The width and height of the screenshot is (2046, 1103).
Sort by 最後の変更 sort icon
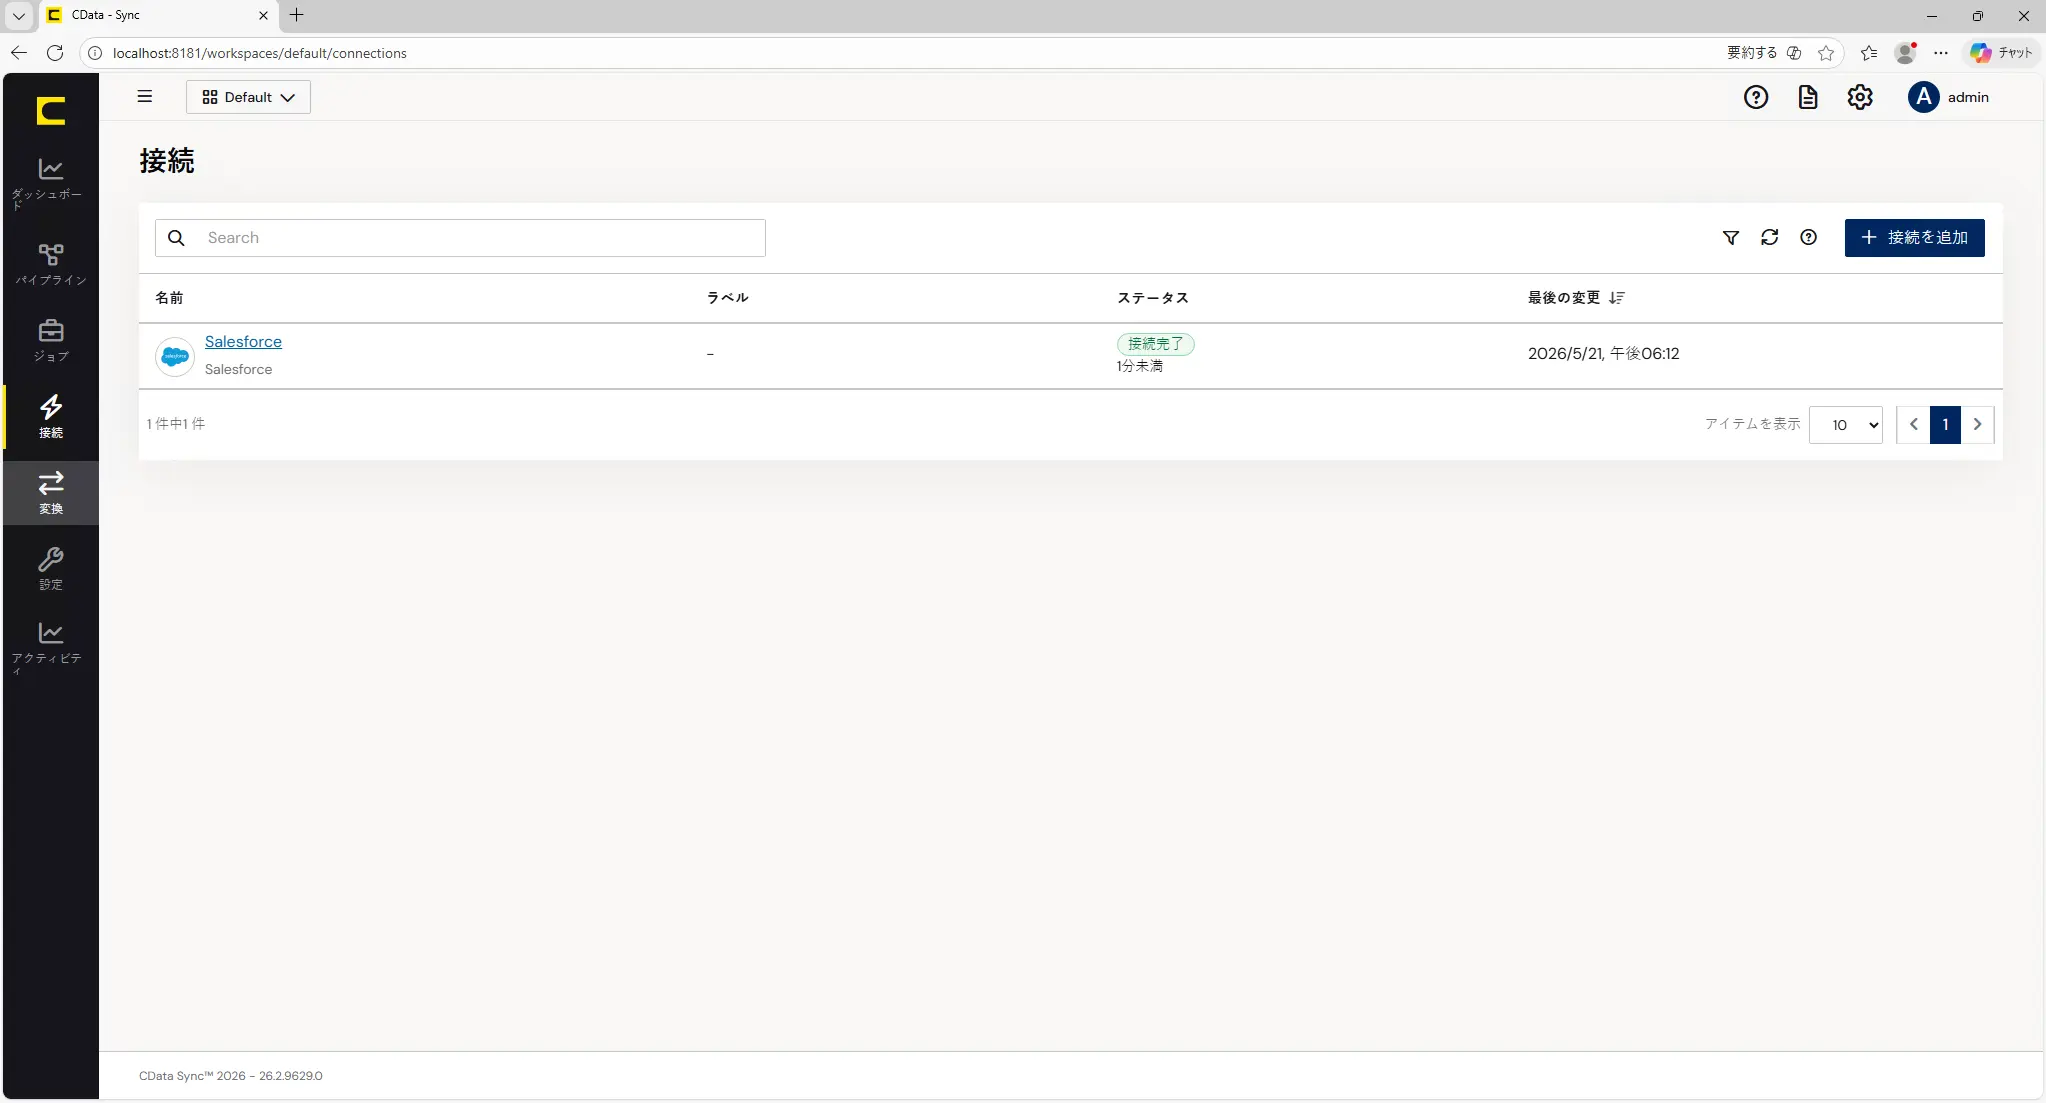click(1617, 298)
